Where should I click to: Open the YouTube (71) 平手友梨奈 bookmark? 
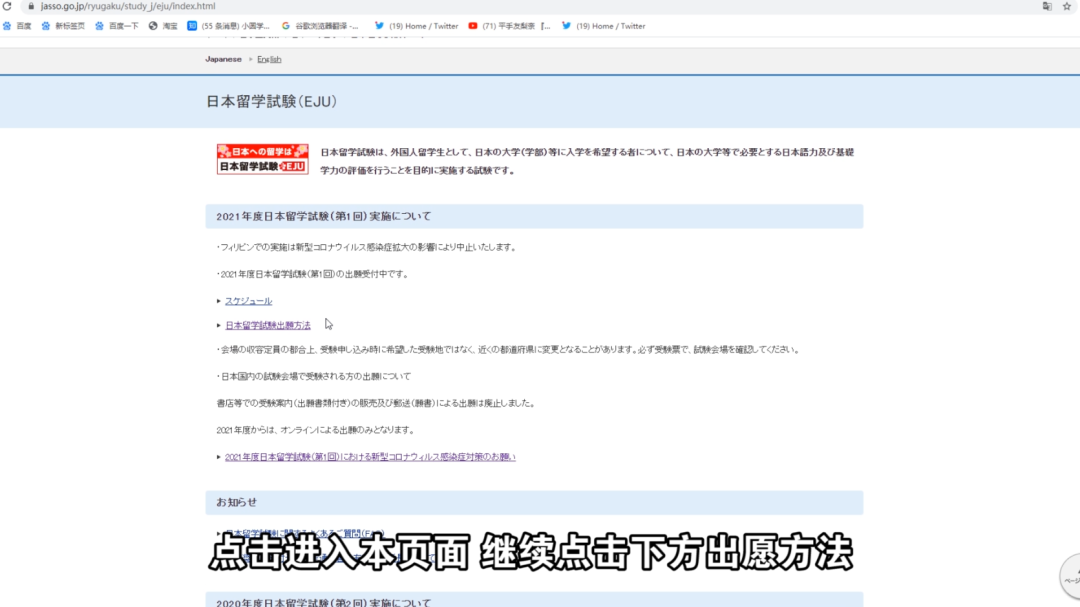[x=510, y=26]
